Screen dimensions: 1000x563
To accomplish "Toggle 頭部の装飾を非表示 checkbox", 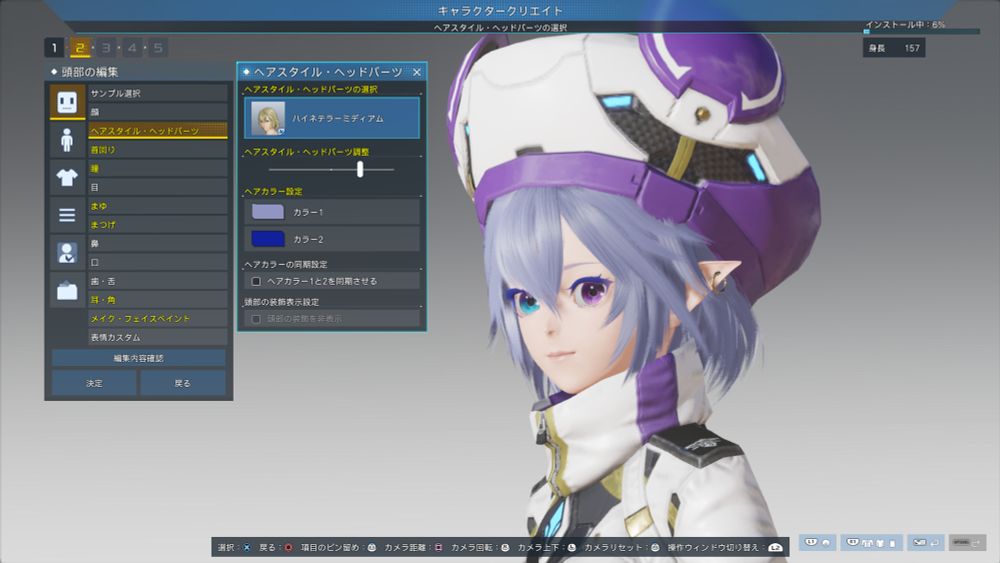I will [x=256, y=319].
